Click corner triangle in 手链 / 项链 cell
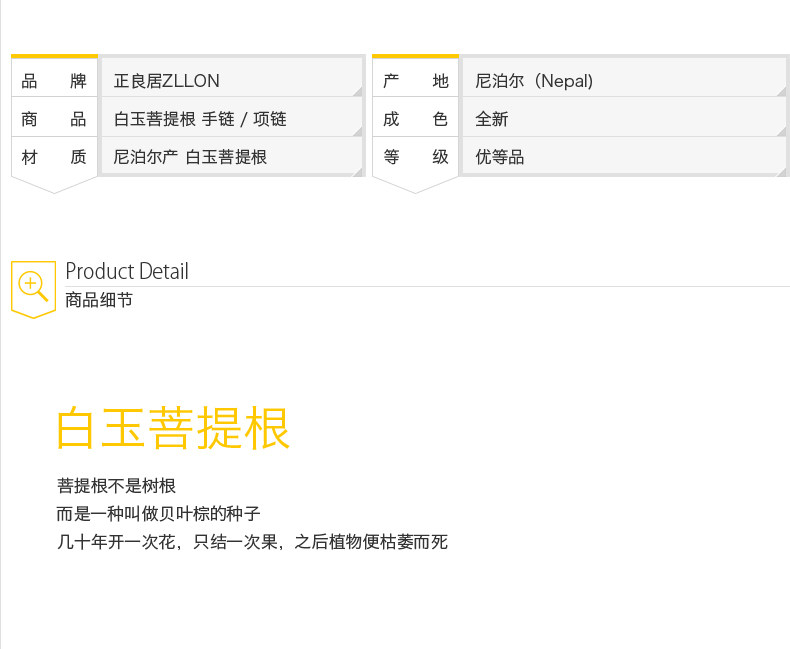 [x=357, y=131]
